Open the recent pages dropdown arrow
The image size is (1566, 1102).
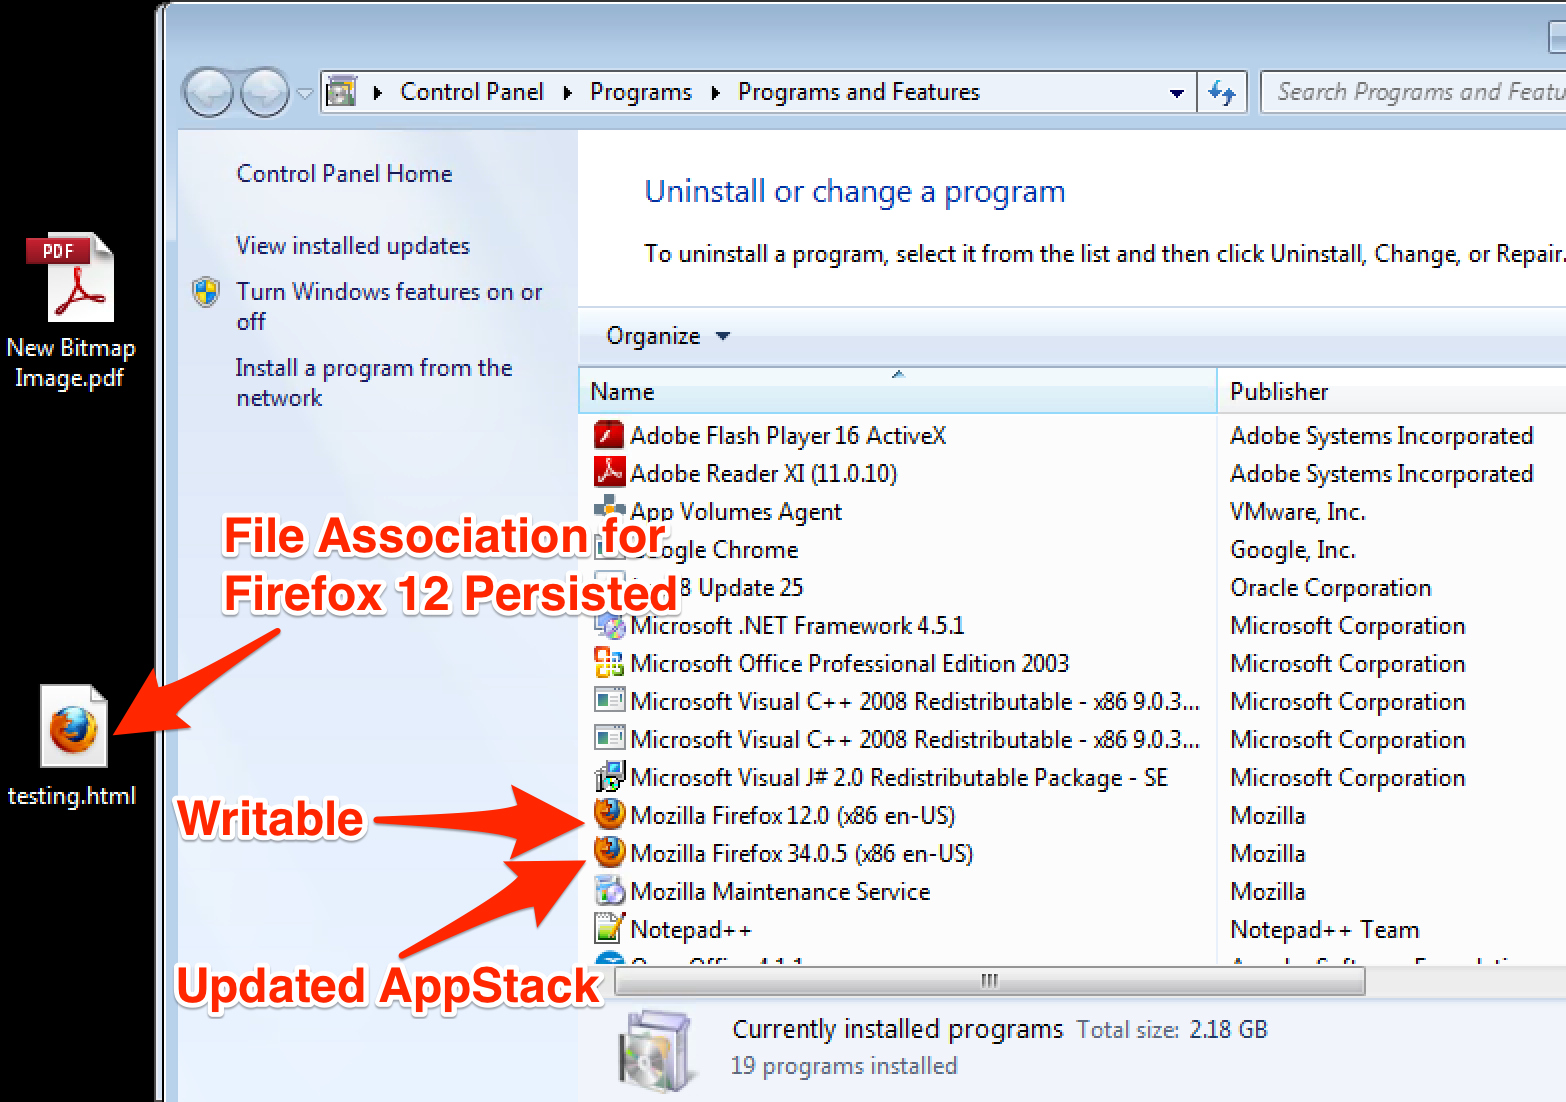(x=305, y=94)
